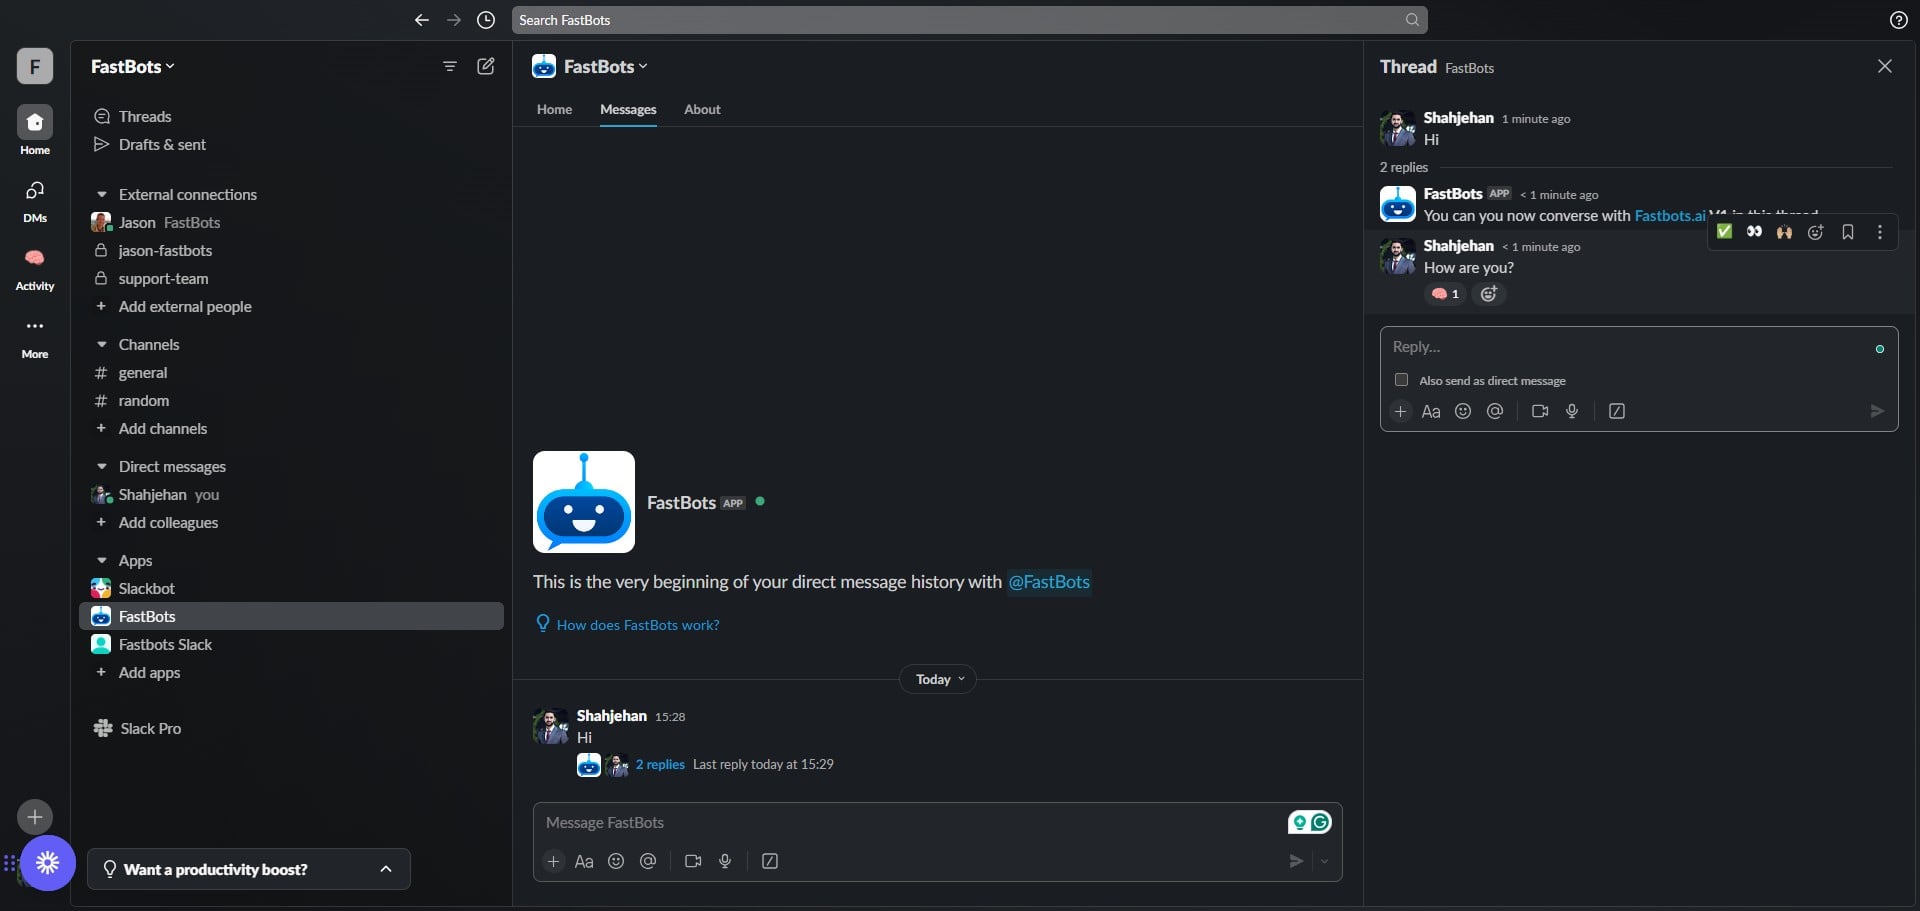
Task: Open More options in left rail
Action: (x=35, y=337)
